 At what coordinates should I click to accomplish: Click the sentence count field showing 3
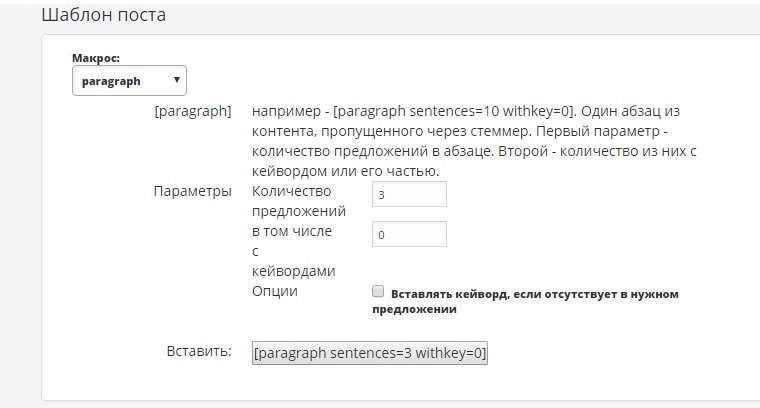(x=408, y=194)
